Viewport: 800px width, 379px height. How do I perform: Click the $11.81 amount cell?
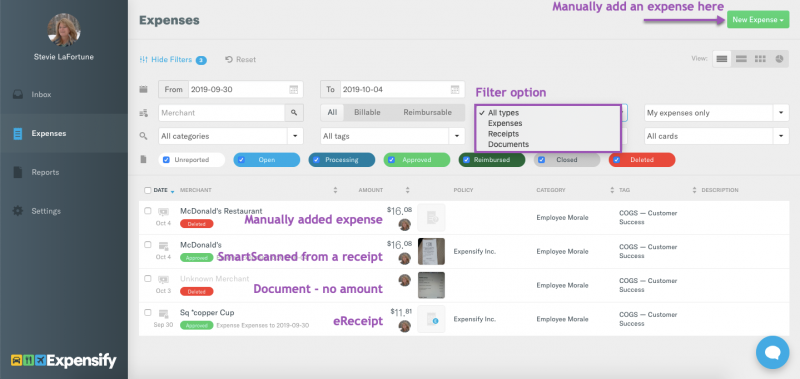click(401, 311)
